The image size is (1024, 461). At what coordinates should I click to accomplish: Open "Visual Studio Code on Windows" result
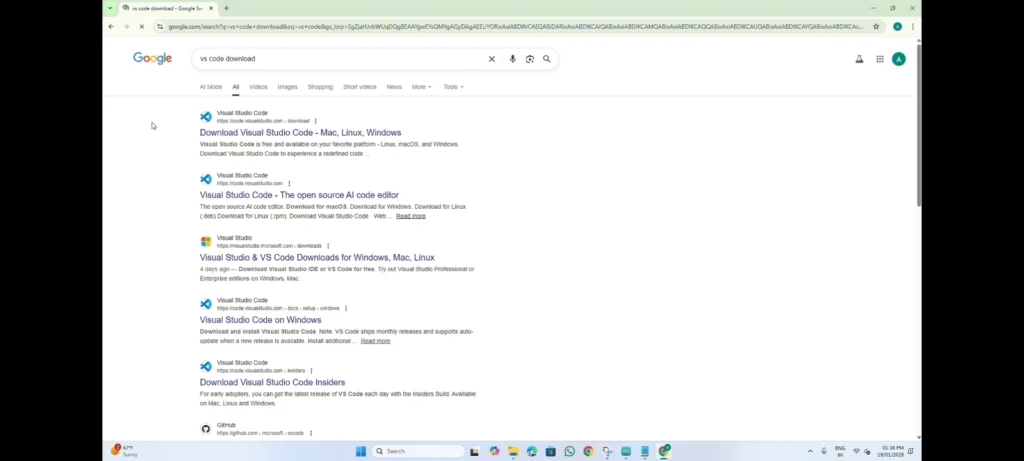(260, 320)
